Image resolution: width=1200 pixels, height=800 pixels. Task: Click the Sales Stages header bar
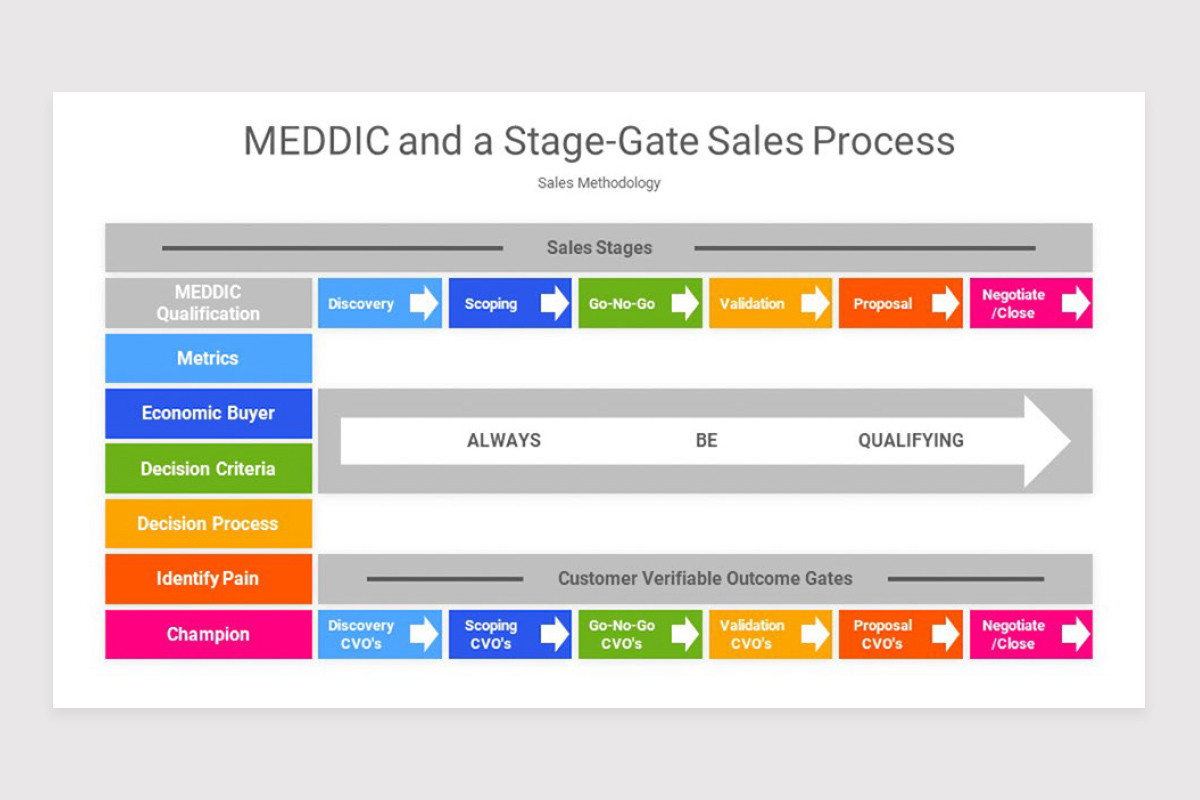(x=599, y=247)
